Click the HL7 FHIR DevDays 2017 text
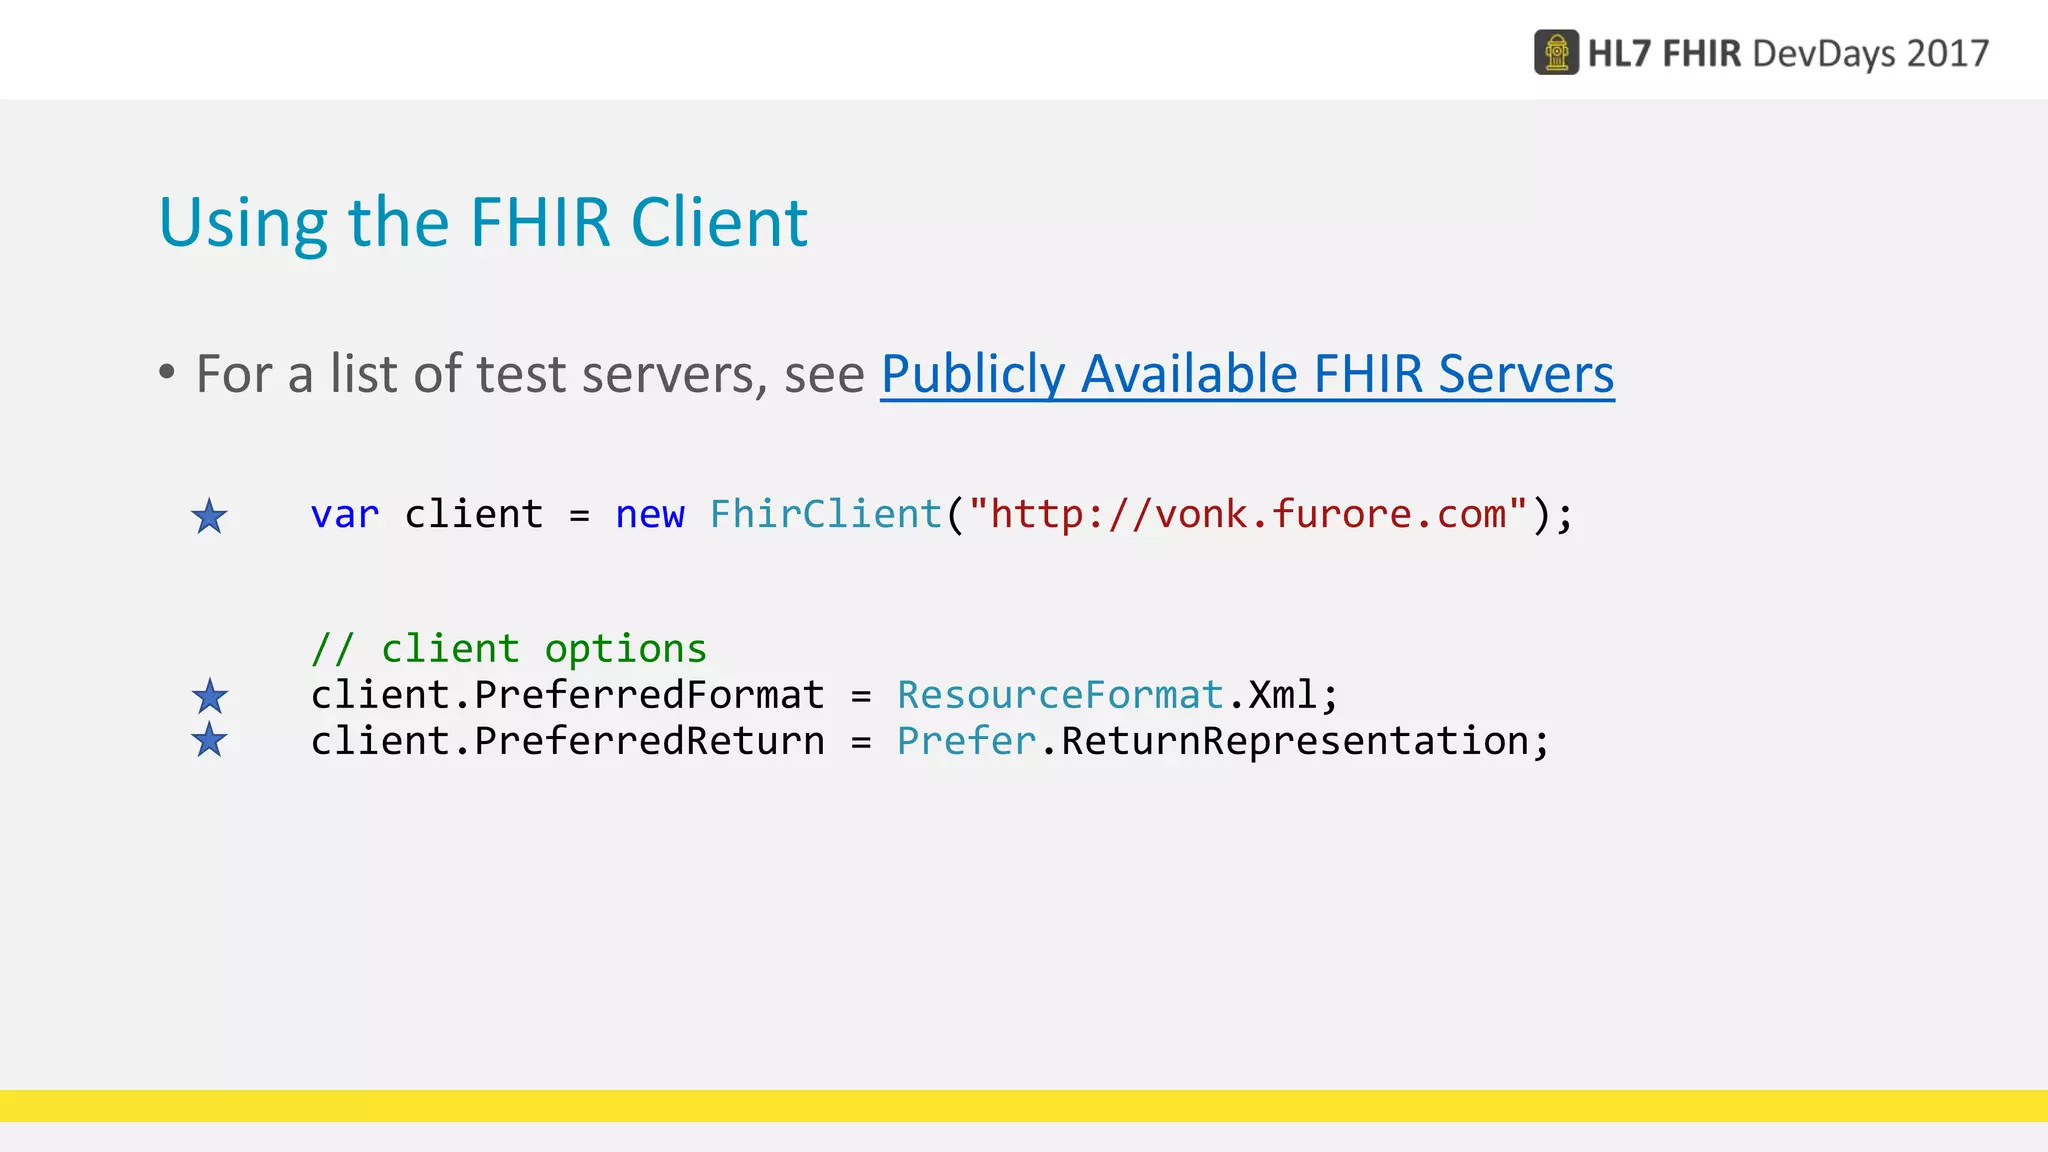Viewport: 2048px width, 1152px height. 1788,53
